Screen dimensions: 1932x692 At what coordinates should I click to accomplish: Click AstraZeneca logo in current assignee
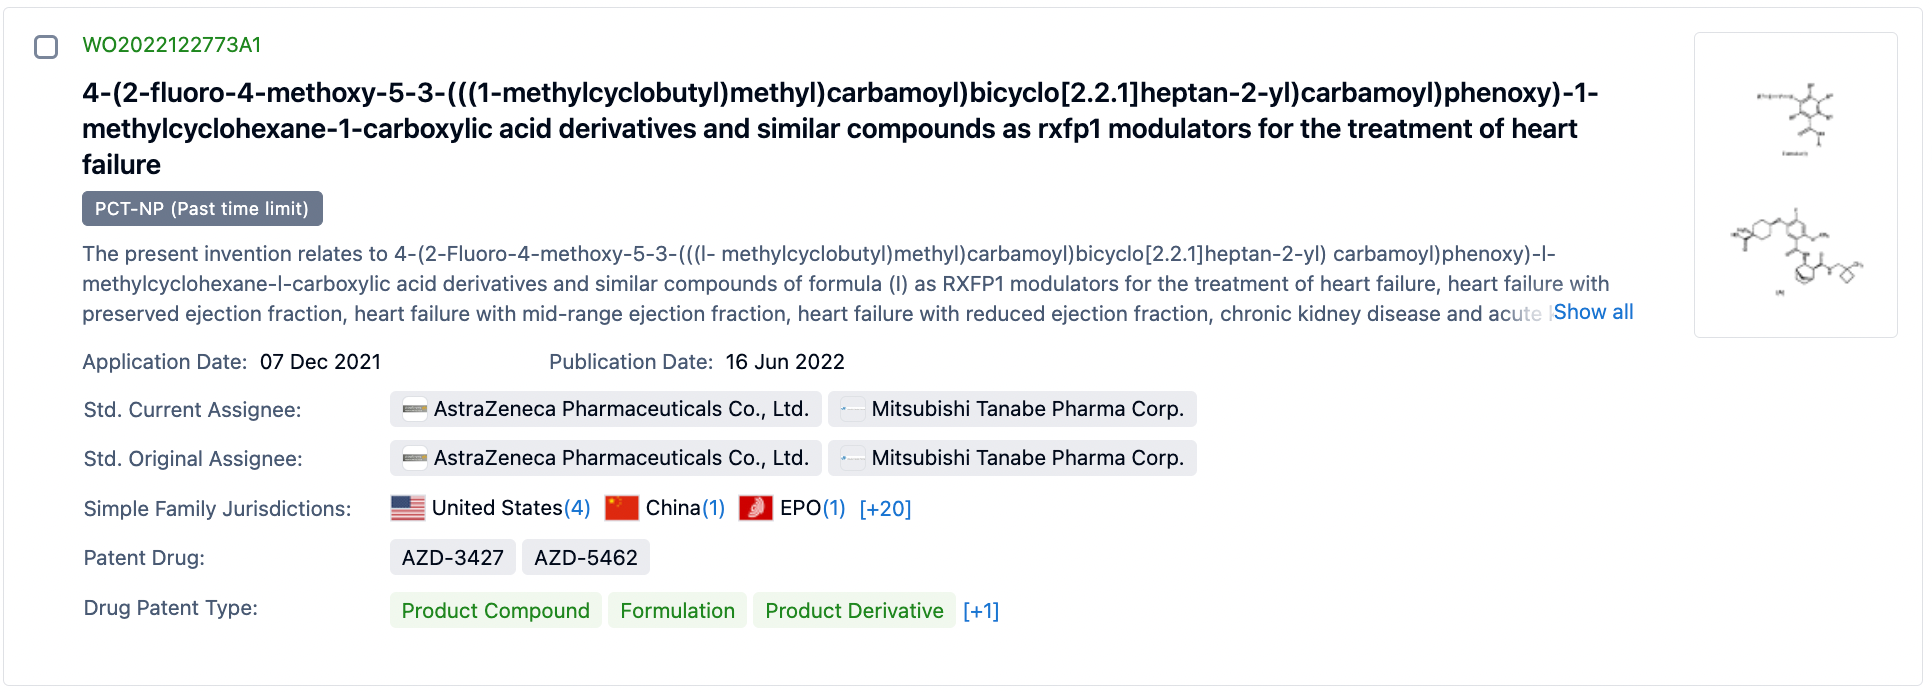tap(414, 409)
